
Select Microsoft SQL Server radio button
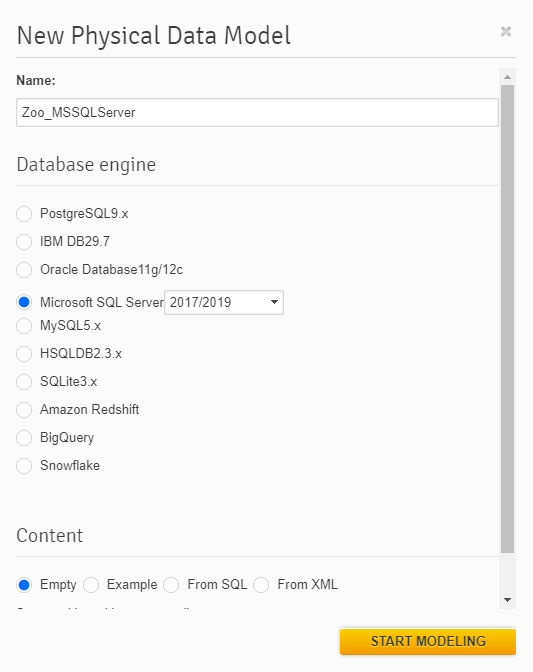(24, 302)
